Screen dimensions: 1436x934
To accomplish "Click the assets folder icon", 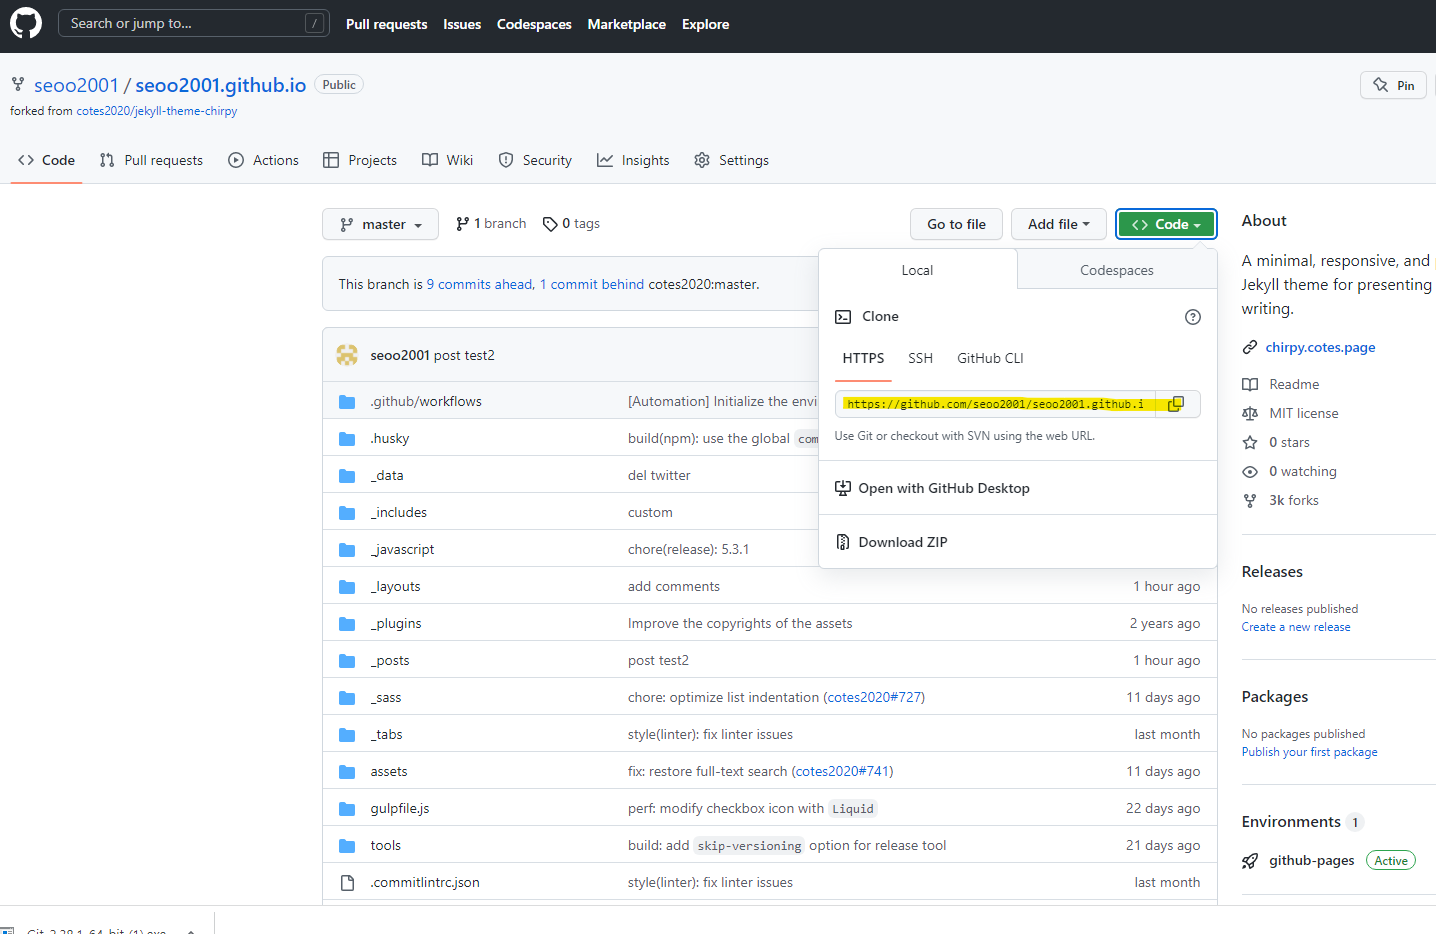I will coord(347,772).
